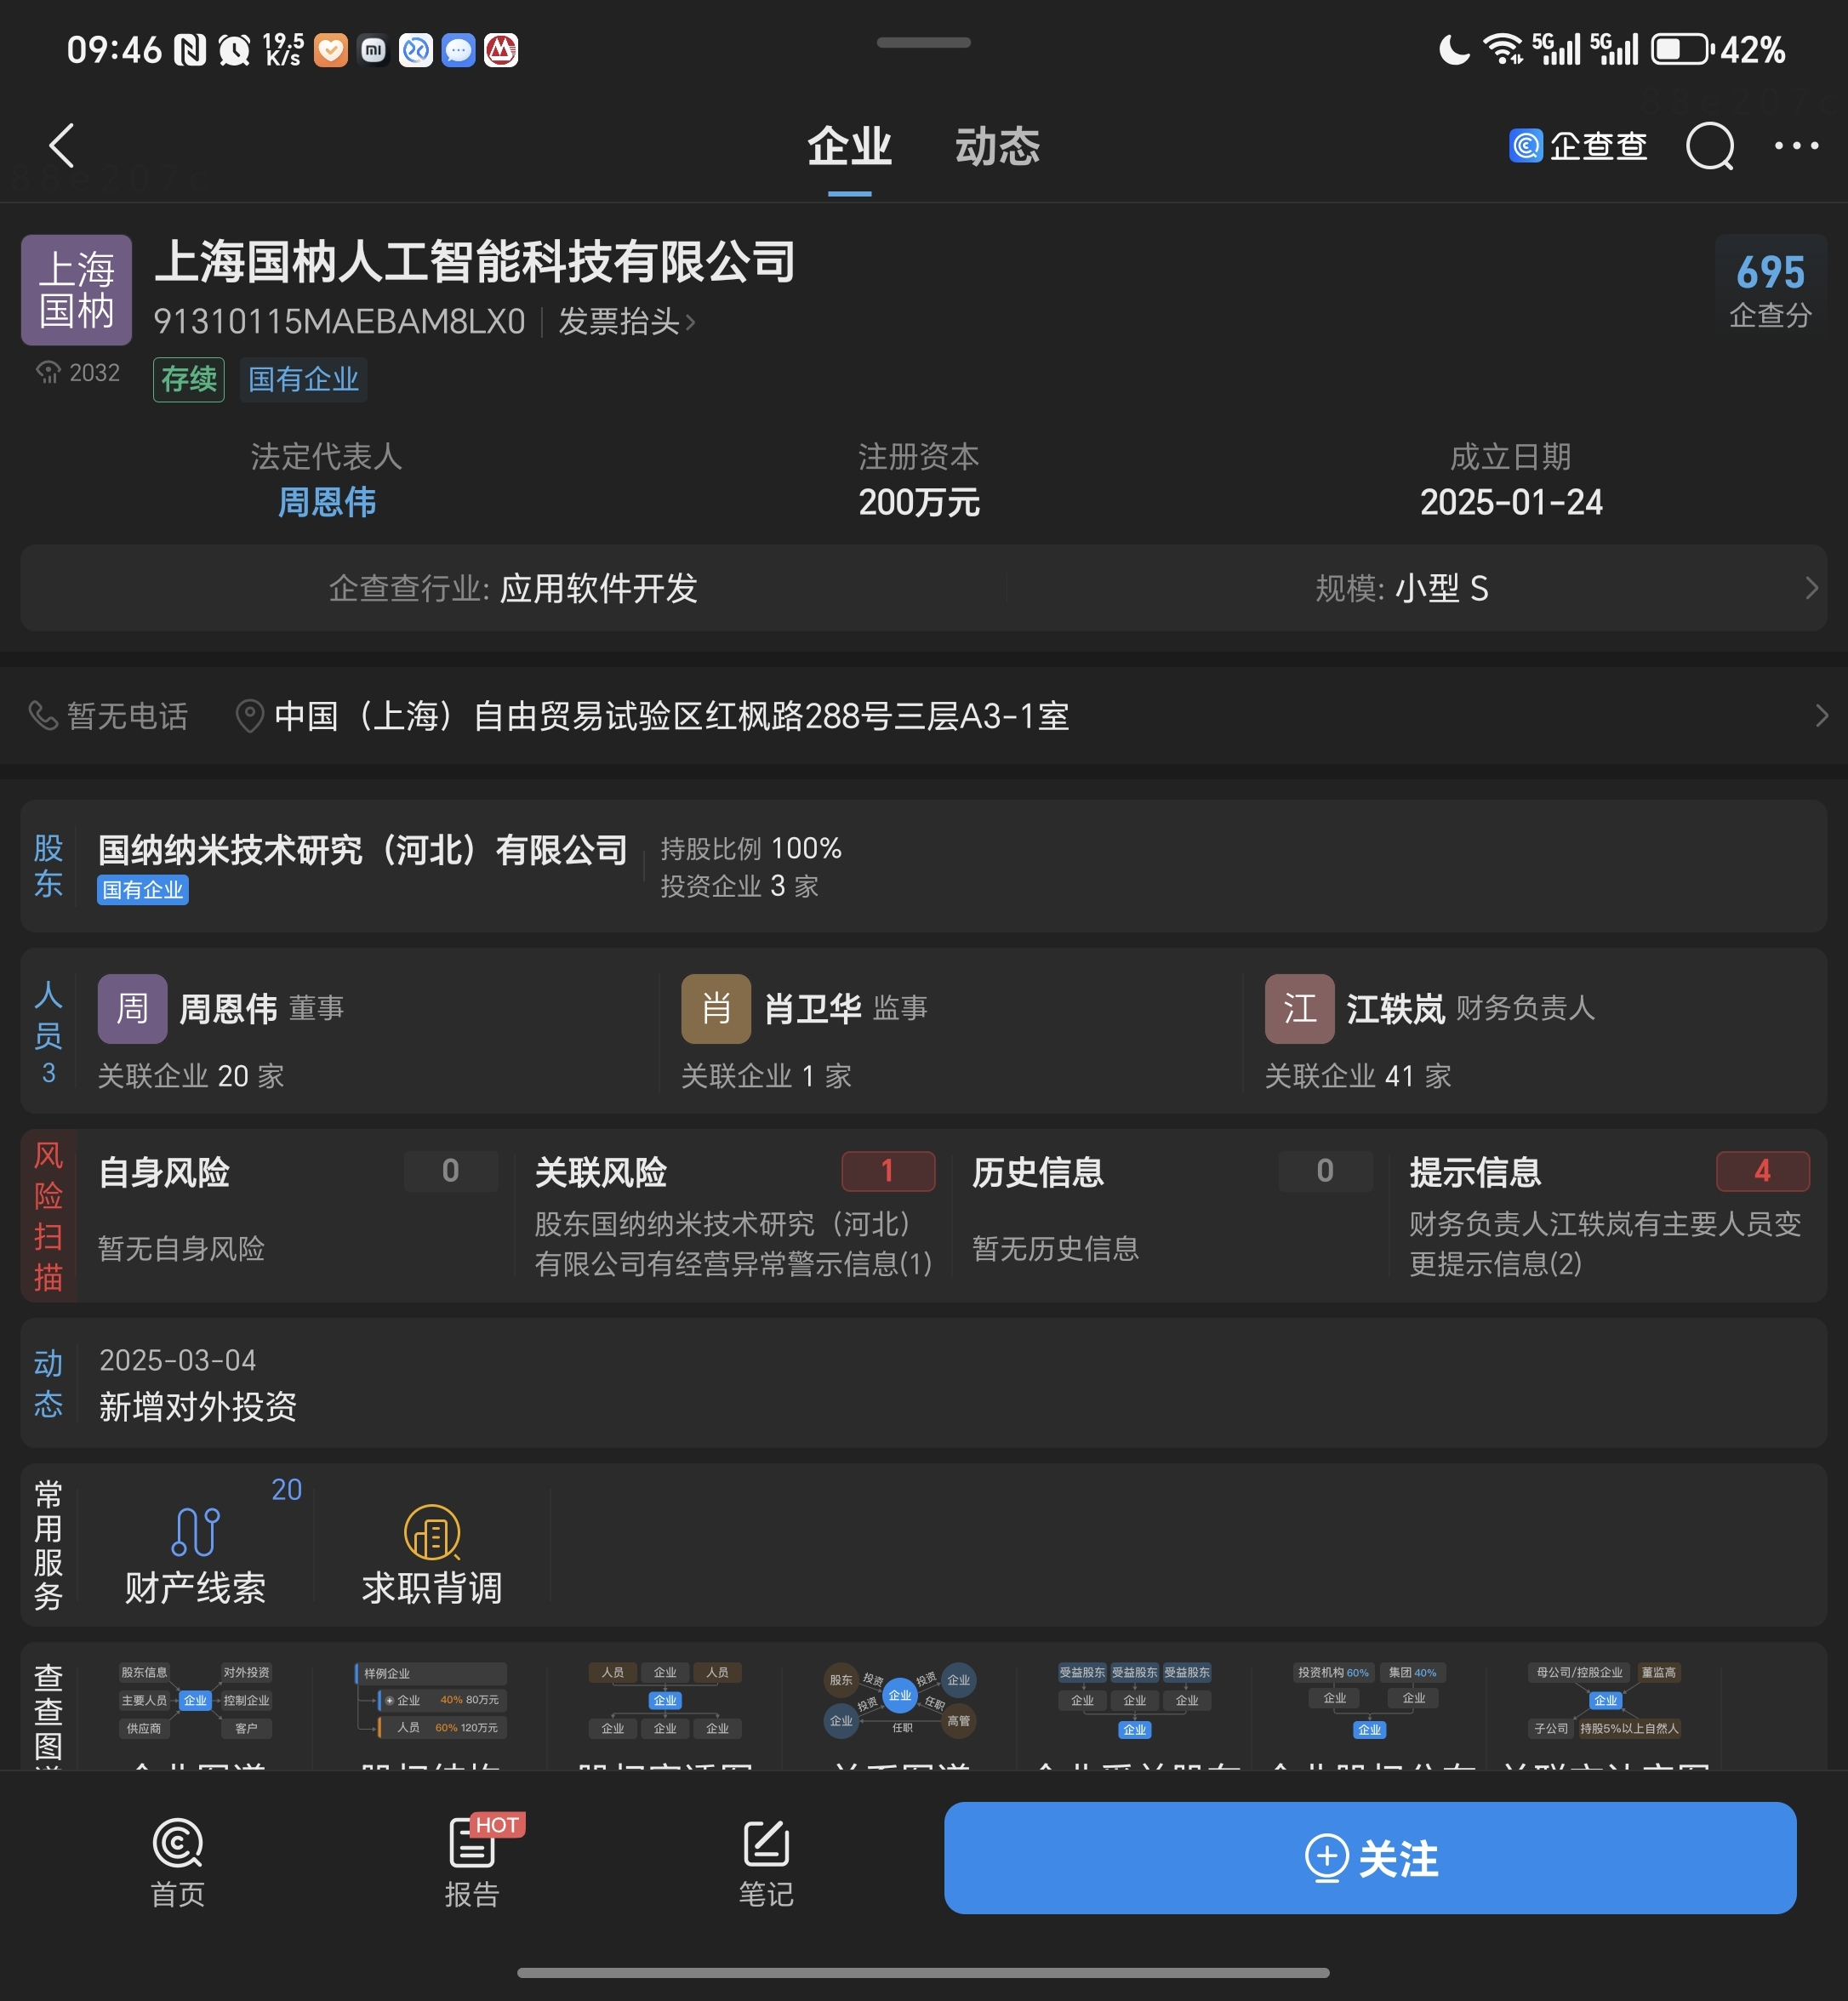Open 周恩伟 关联企业 20 家
1848x2001 pixels.
tap(191, 1075)
